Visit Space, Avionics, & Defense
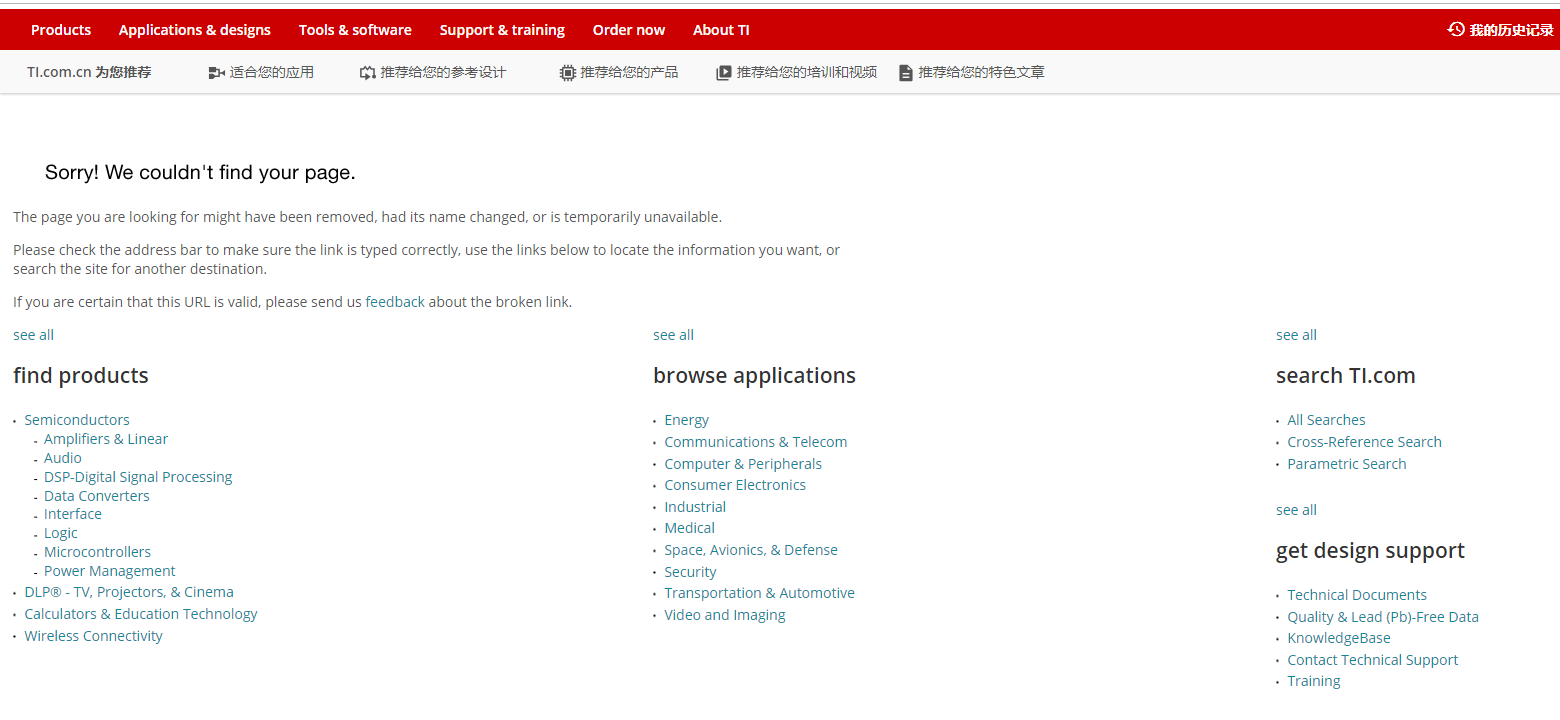Viewport: 1560px width, 720px height. tap(751, 550)
